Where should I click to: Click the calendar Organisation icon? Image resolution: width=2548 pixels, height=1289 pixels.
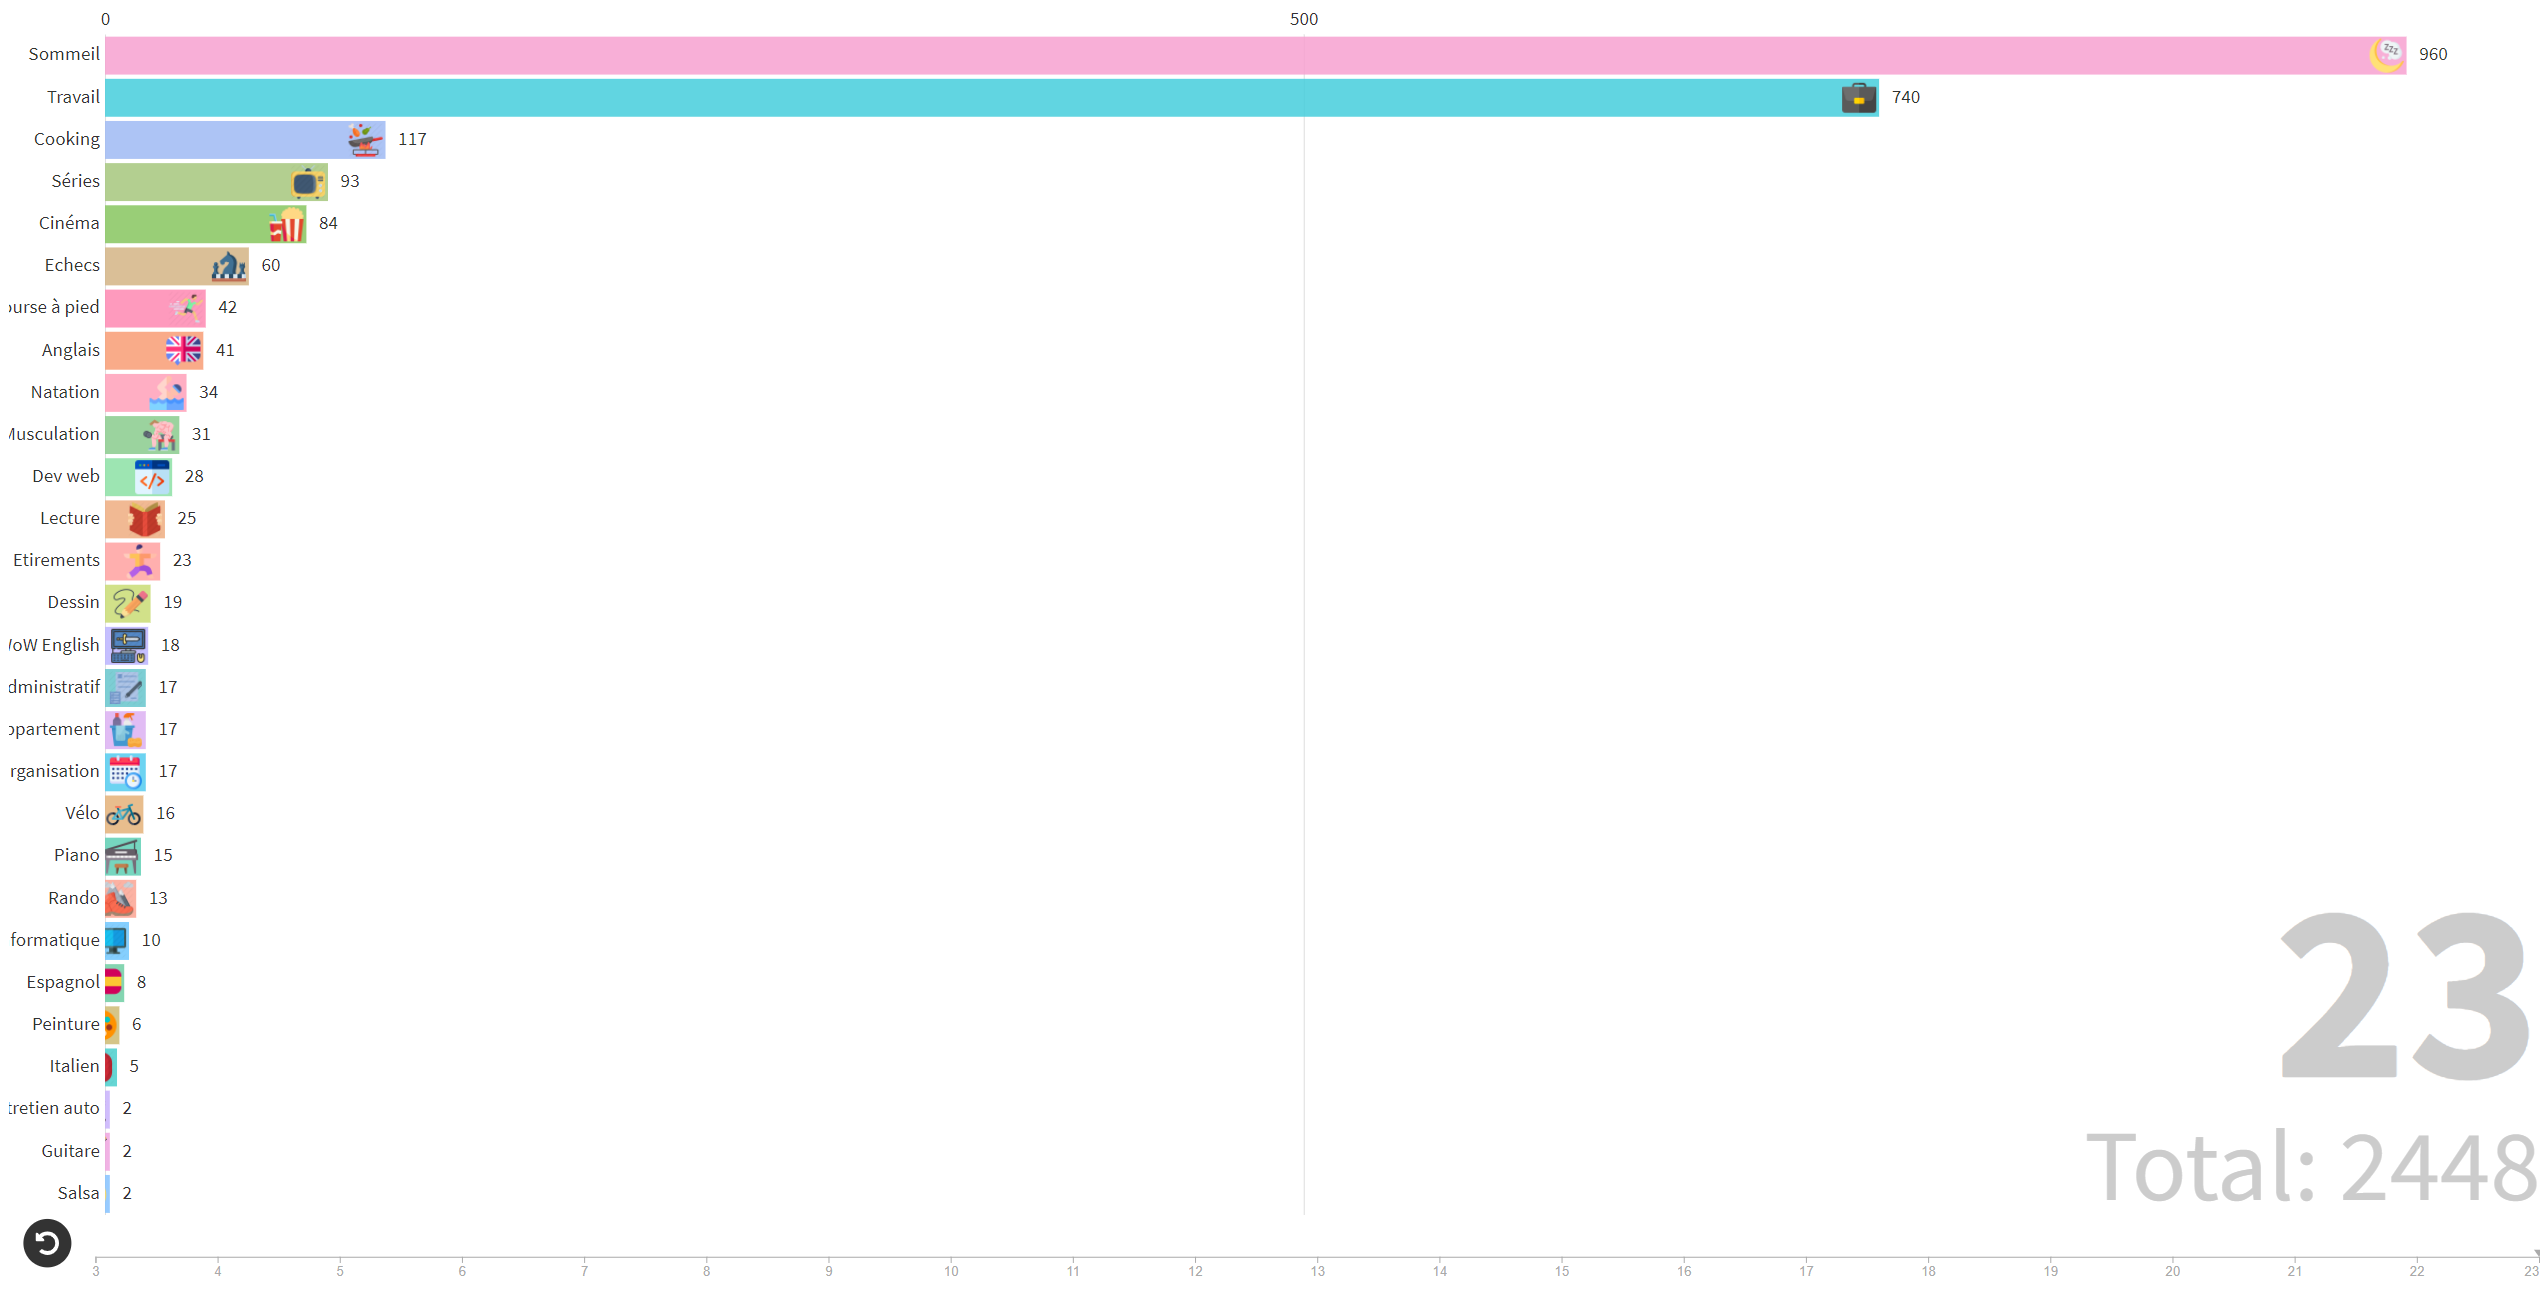coord(126,772)
